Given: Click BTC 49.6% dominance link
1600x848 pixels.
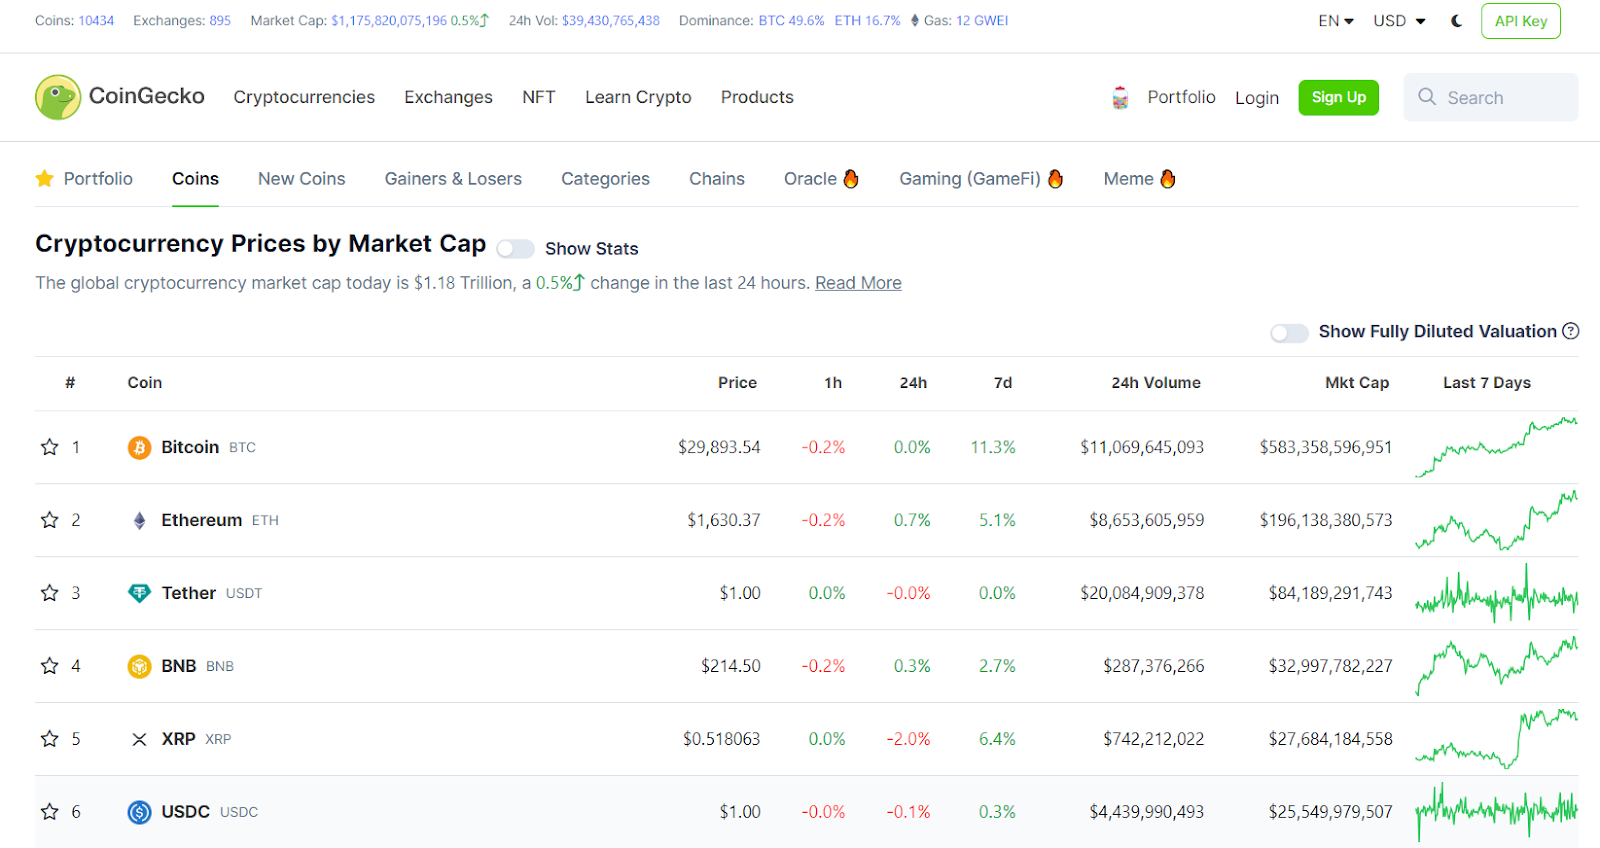Looking at the screenshot, I should [x=791, y=20].
